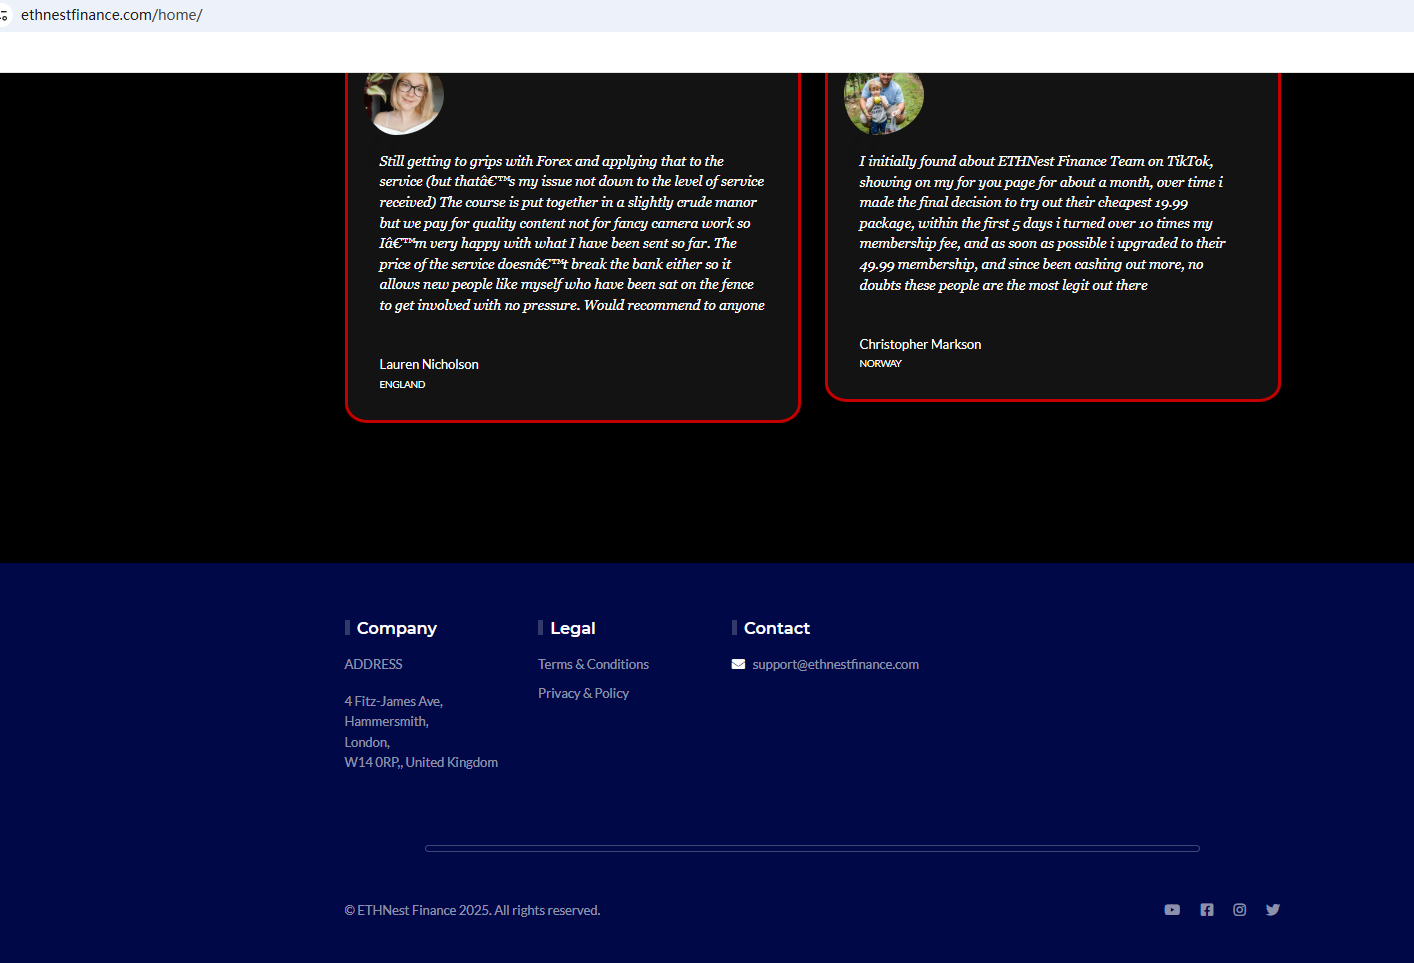Click the name 'Lauren Nicholson'

[x=429, y=364]
